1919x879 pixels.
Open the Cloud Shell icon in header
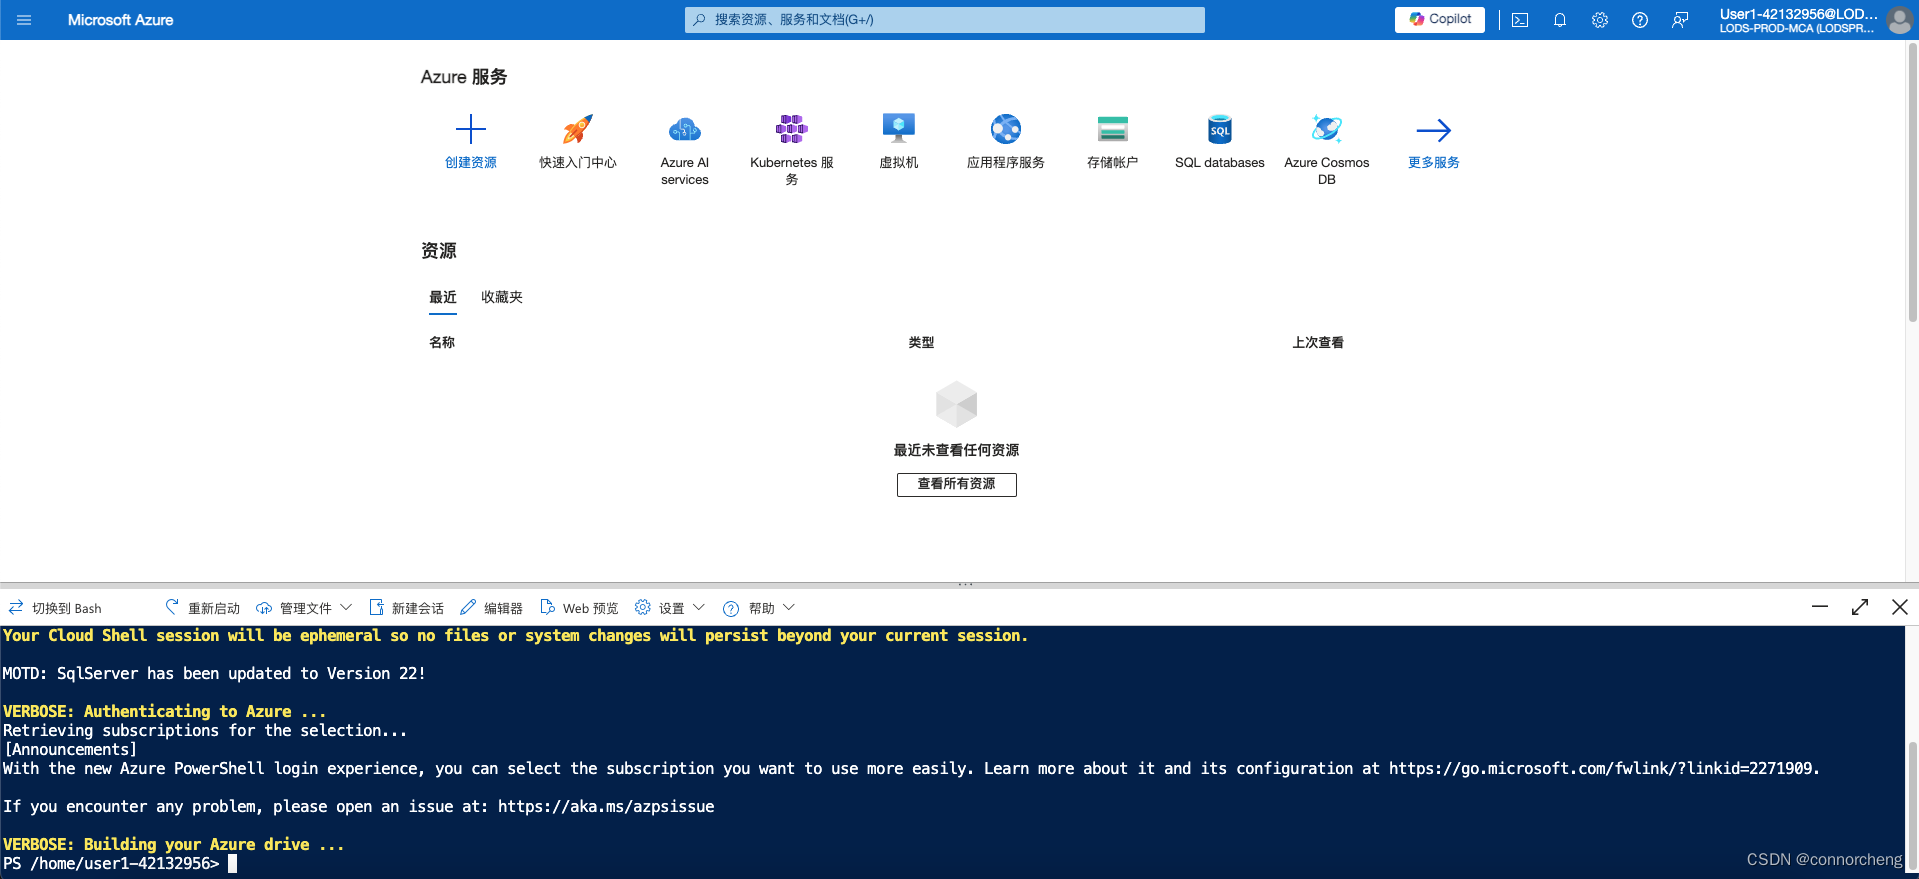[1520, 20]
